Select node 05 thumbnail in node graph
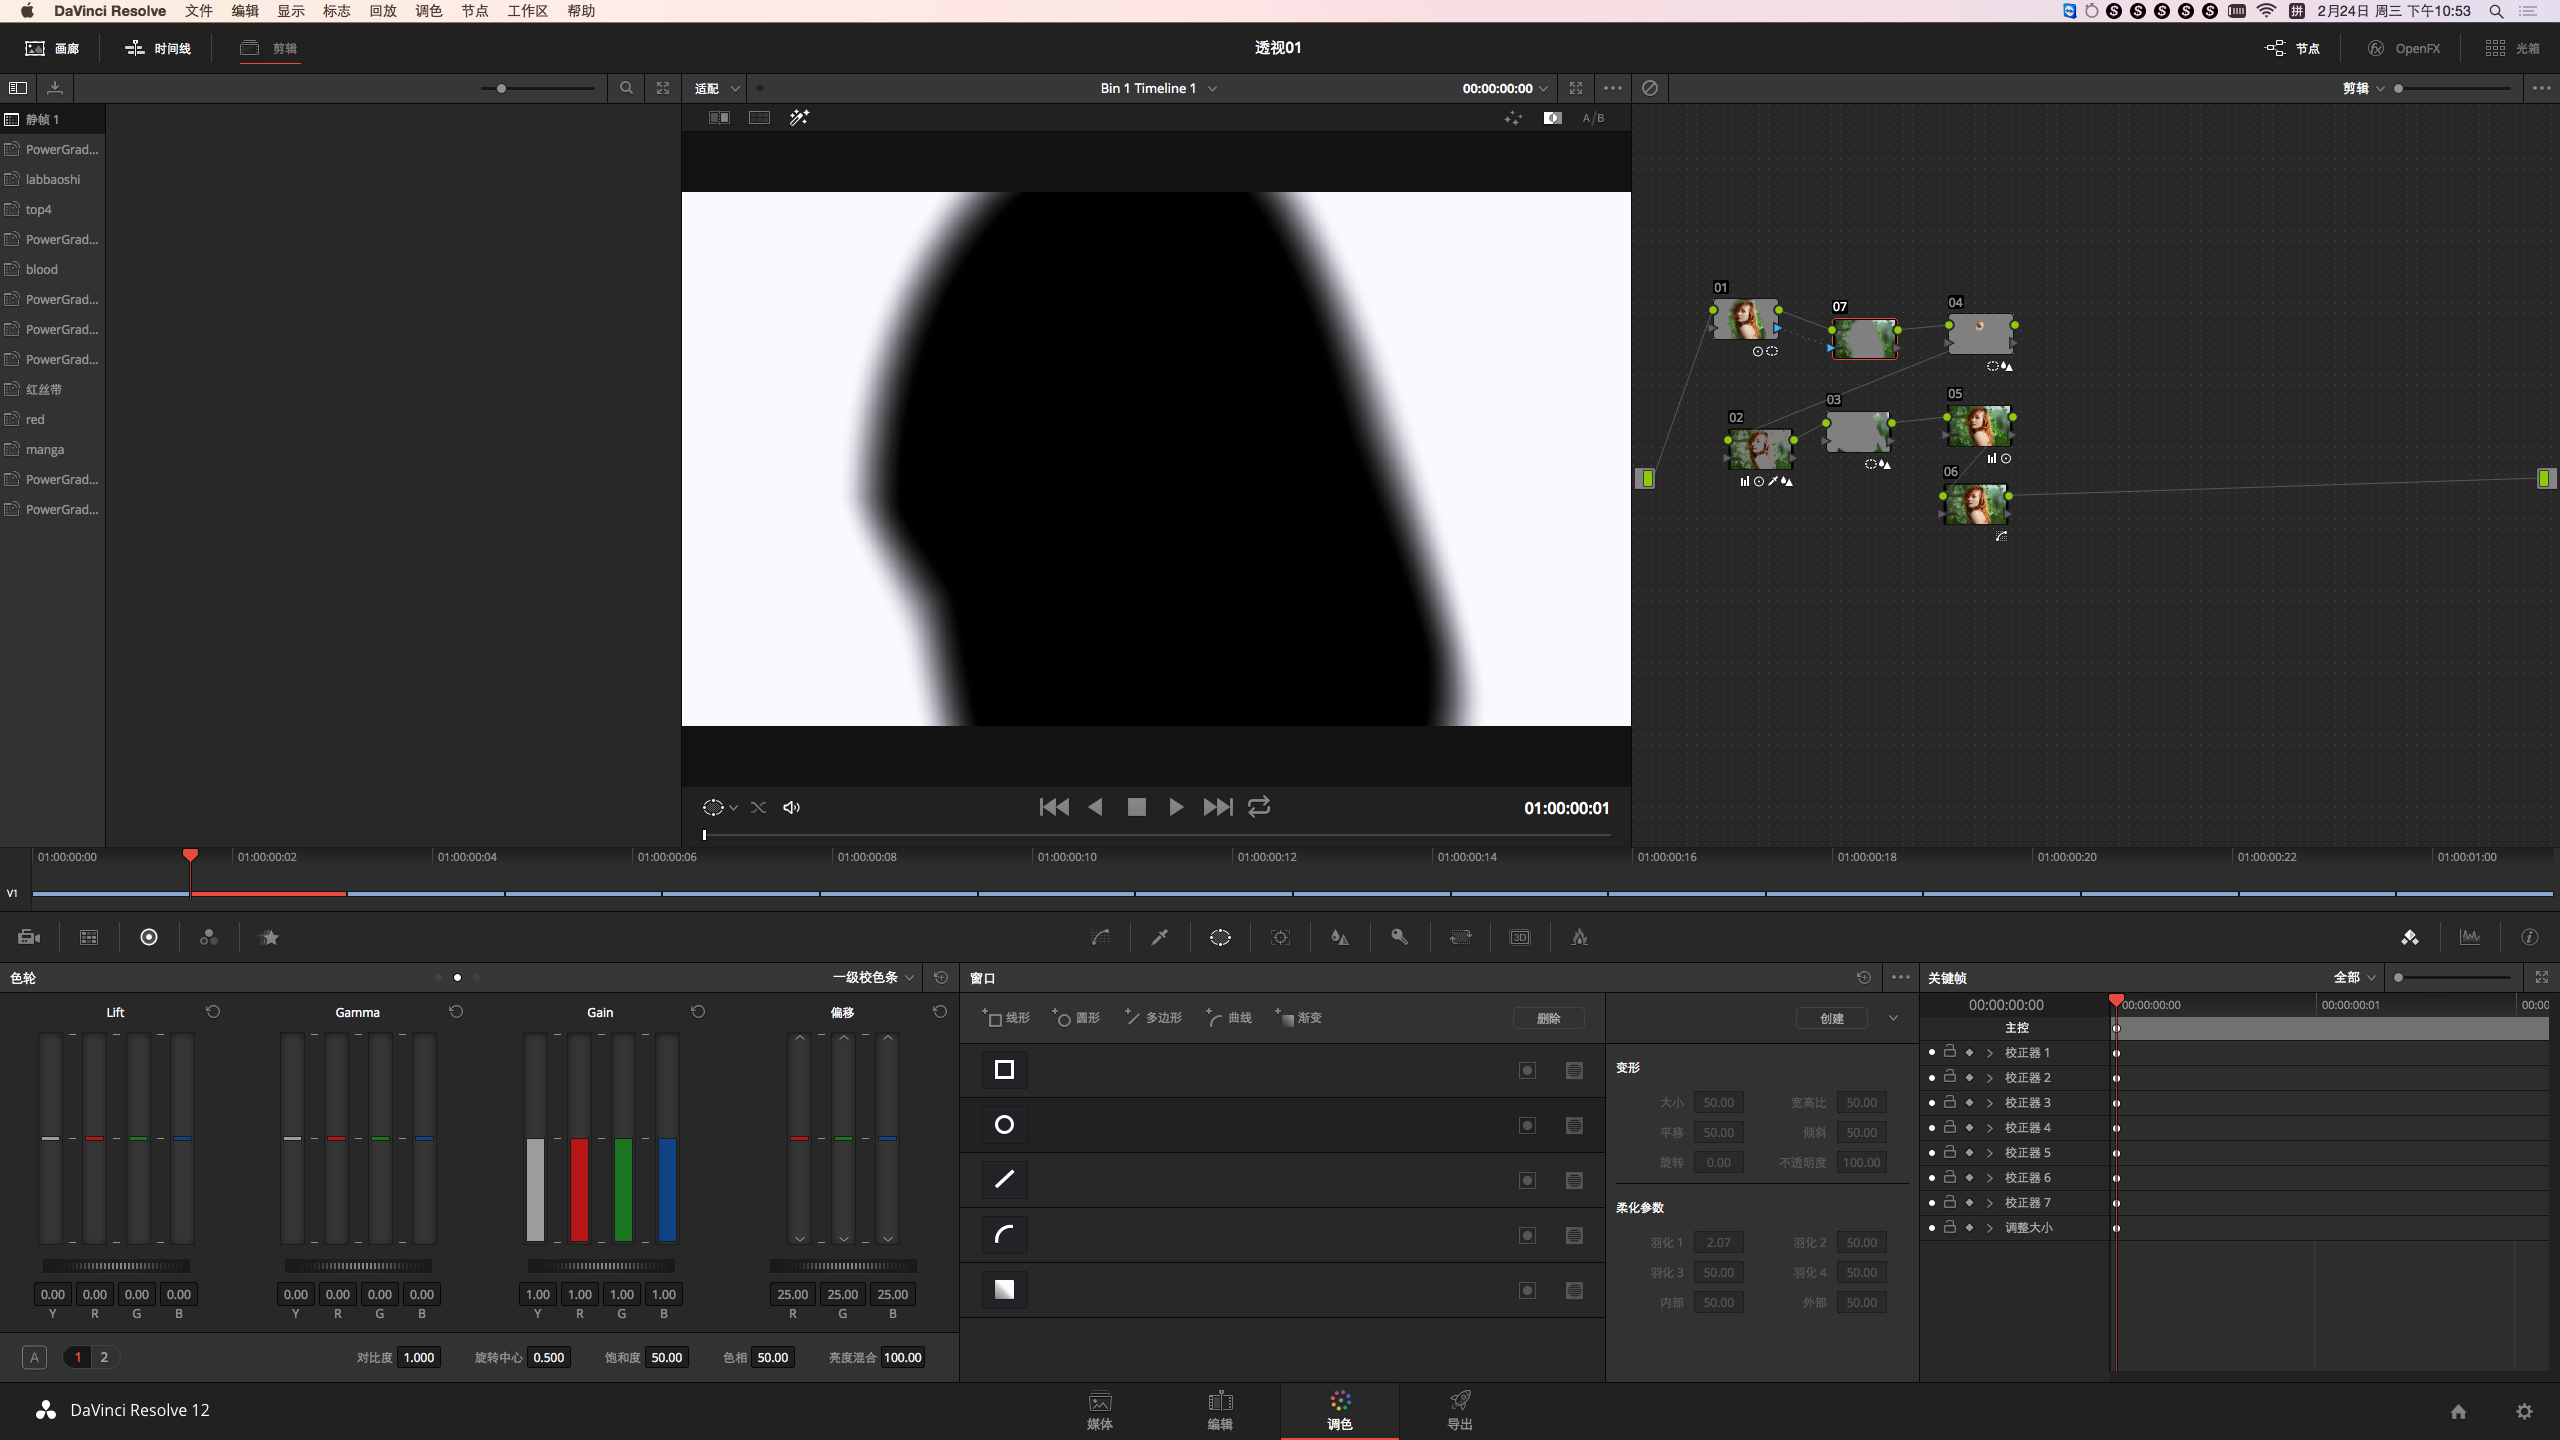 click(1979, 427)
